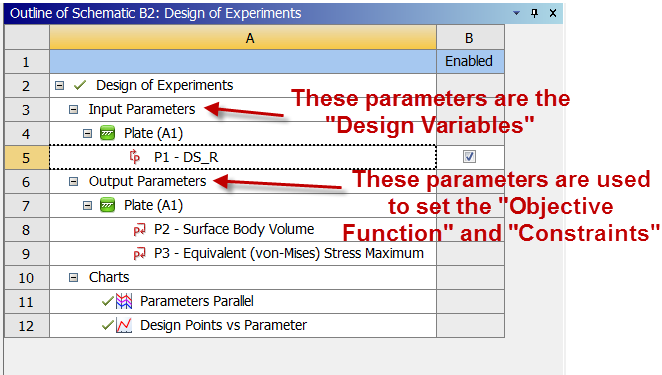Click the Design Points vs Parameter chart icon
Image resolution: width=662 pixels, height=375 pixels.
(124, 325)
